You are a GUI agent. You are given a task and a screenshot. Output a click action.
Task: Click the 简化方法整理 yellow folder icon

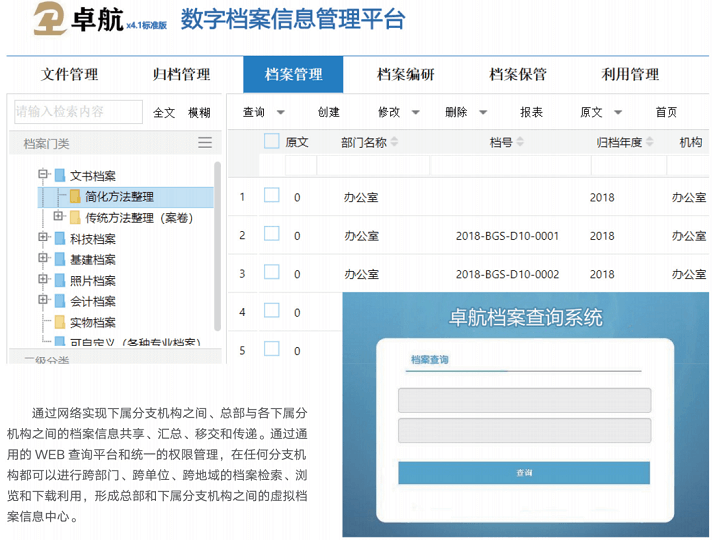click(75, 197)
